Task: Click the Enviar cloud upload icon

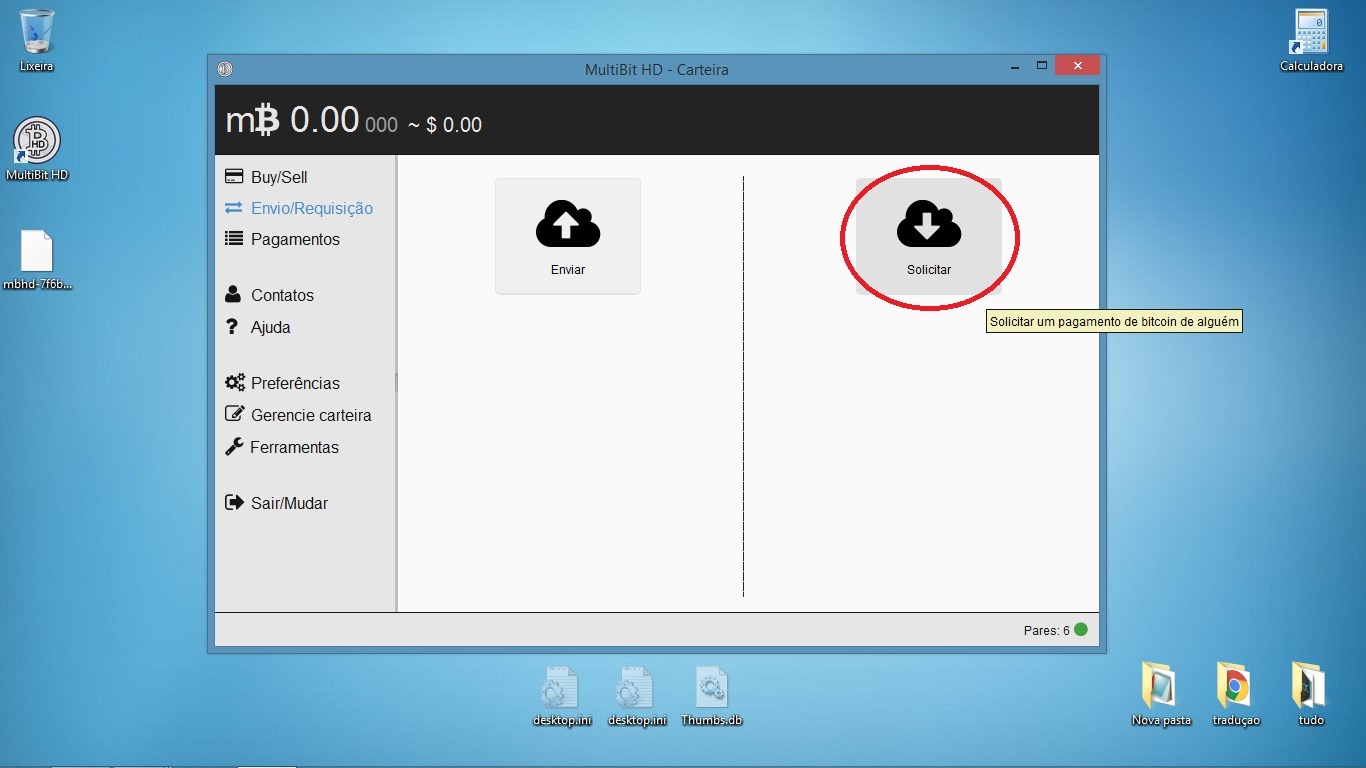Action: pyautogui.click(x=568, y=224)
